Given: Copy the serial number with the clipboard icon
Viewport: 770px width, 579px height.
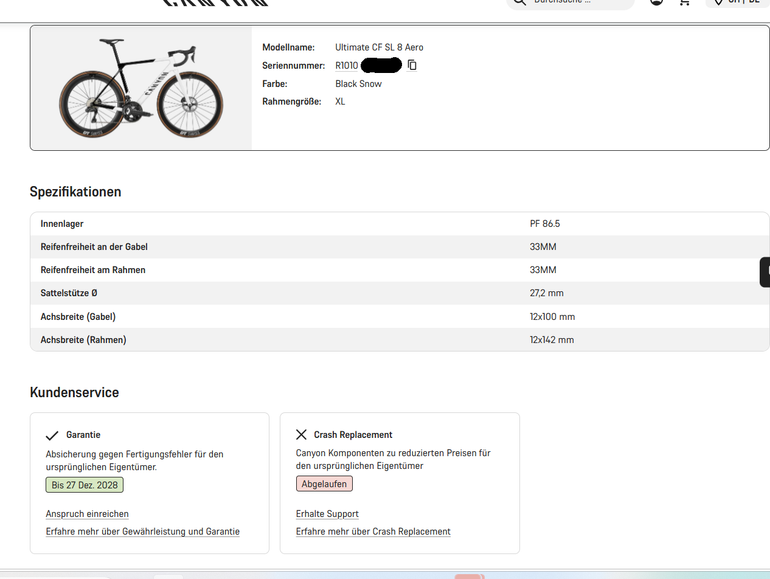Looking at the screenshot, I should tap(412, 65).
